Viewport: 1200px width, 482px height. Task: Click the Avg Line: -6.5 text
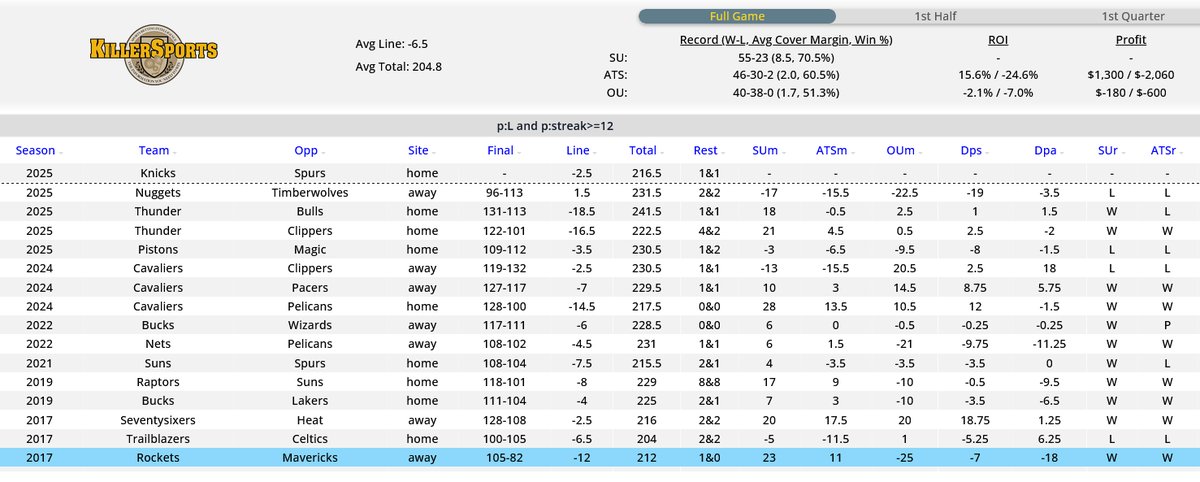393,43
